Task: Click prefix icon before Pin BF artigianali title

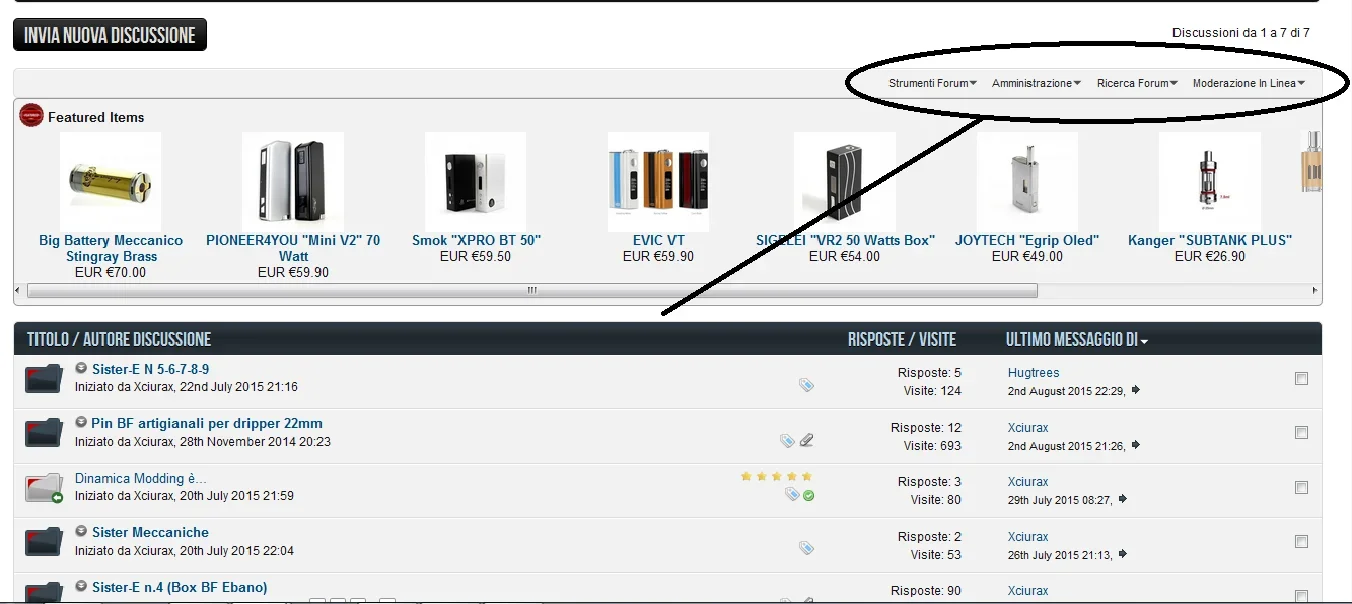Action: coord(81,422)
